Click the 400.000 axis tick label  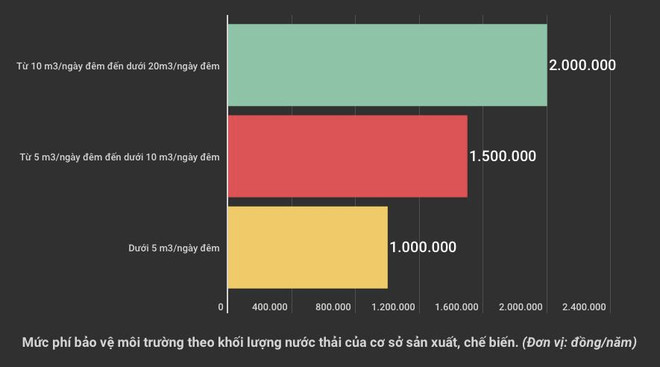click(269, 307)
